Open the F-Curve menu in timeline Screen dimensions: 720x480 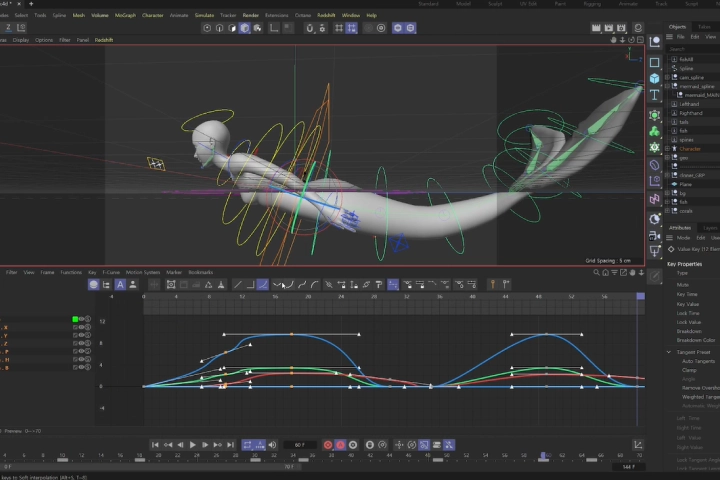[x=111, y=272]
